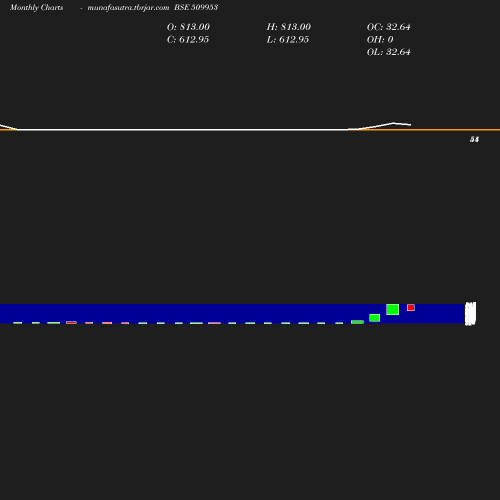Select the close value "C: 612.95"
The height and width of the screenshot is (500, 500).
point(188,40)
